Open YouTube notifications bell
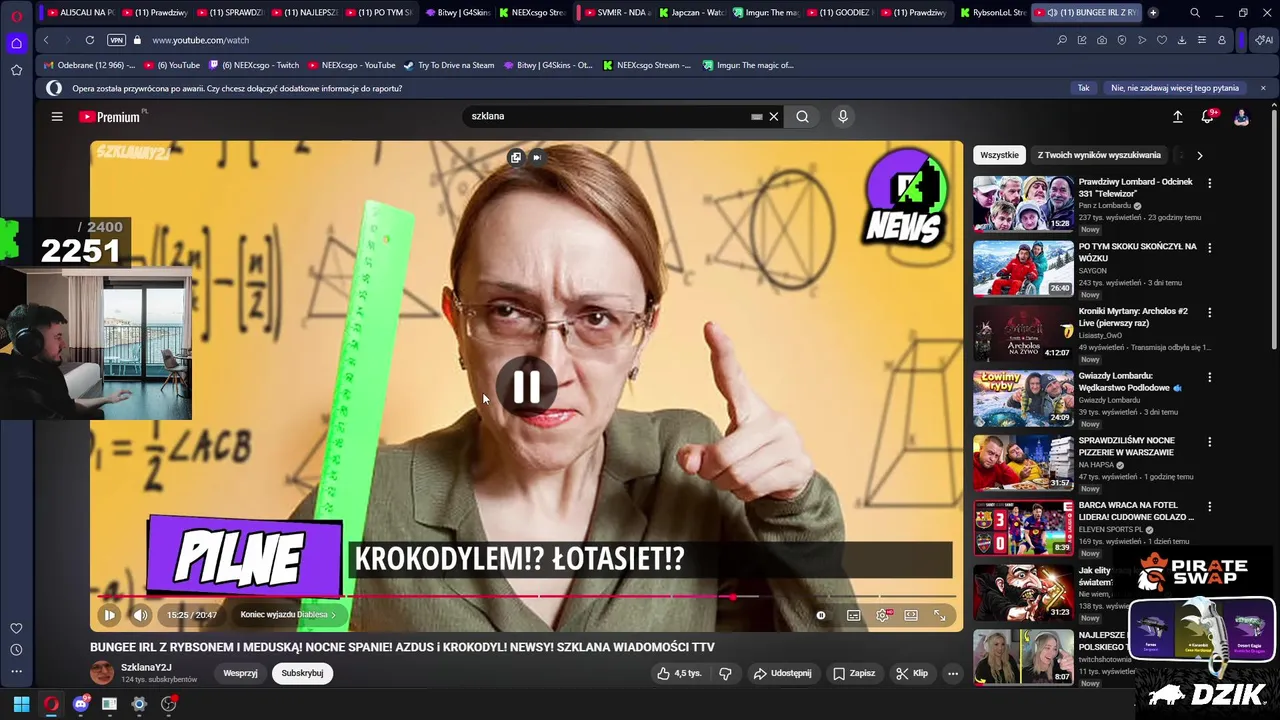The width and height of the screenshot is (1280, 720). click(x=1208, y=117)
